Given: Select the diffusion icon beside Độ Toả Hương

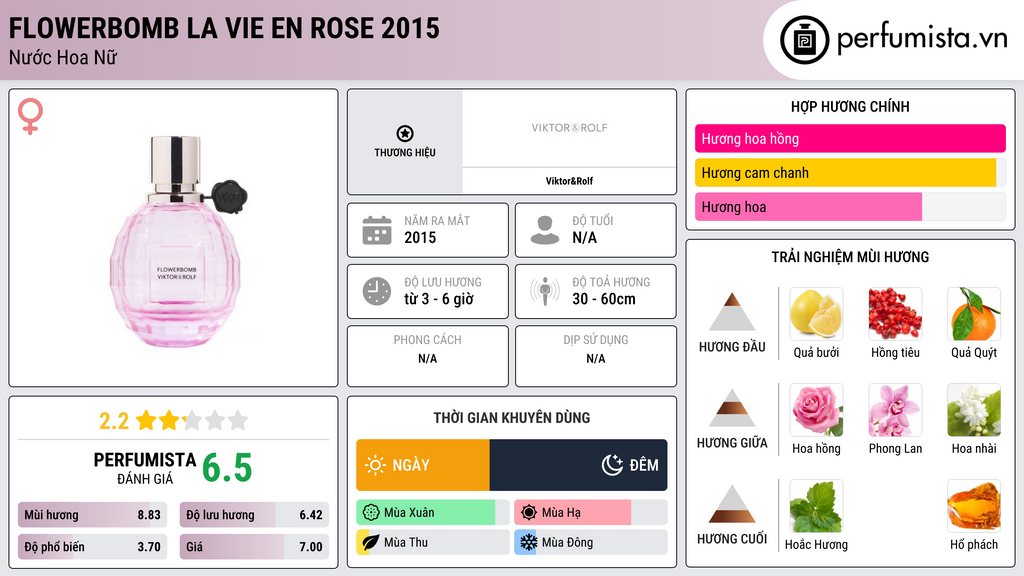Looking at the screenshot, I should 545,291.
